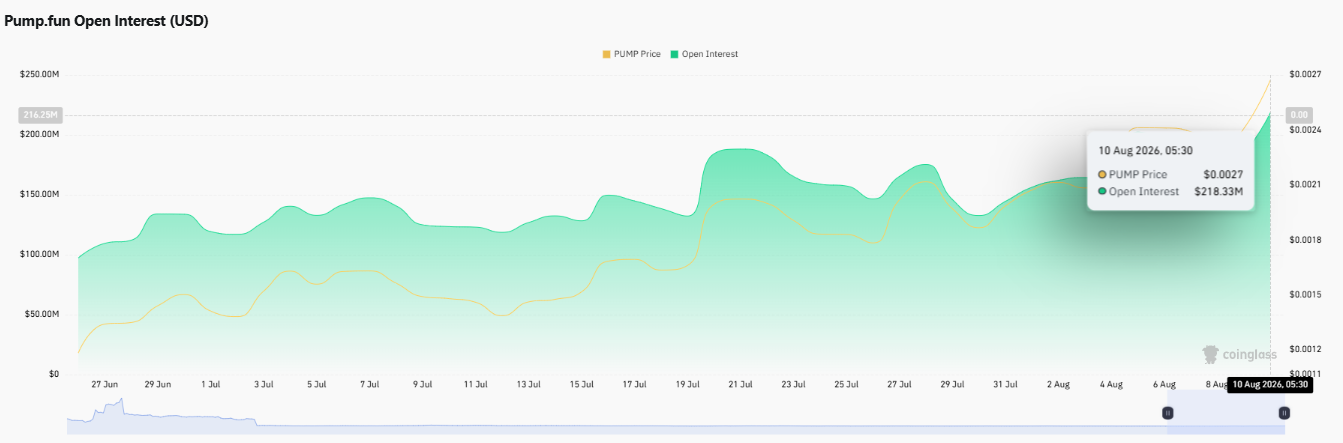This screenshot has height=443, width=1343.
Task: Click the yellow PUMP Price tooltip dot
Action: coord(1102,174)
